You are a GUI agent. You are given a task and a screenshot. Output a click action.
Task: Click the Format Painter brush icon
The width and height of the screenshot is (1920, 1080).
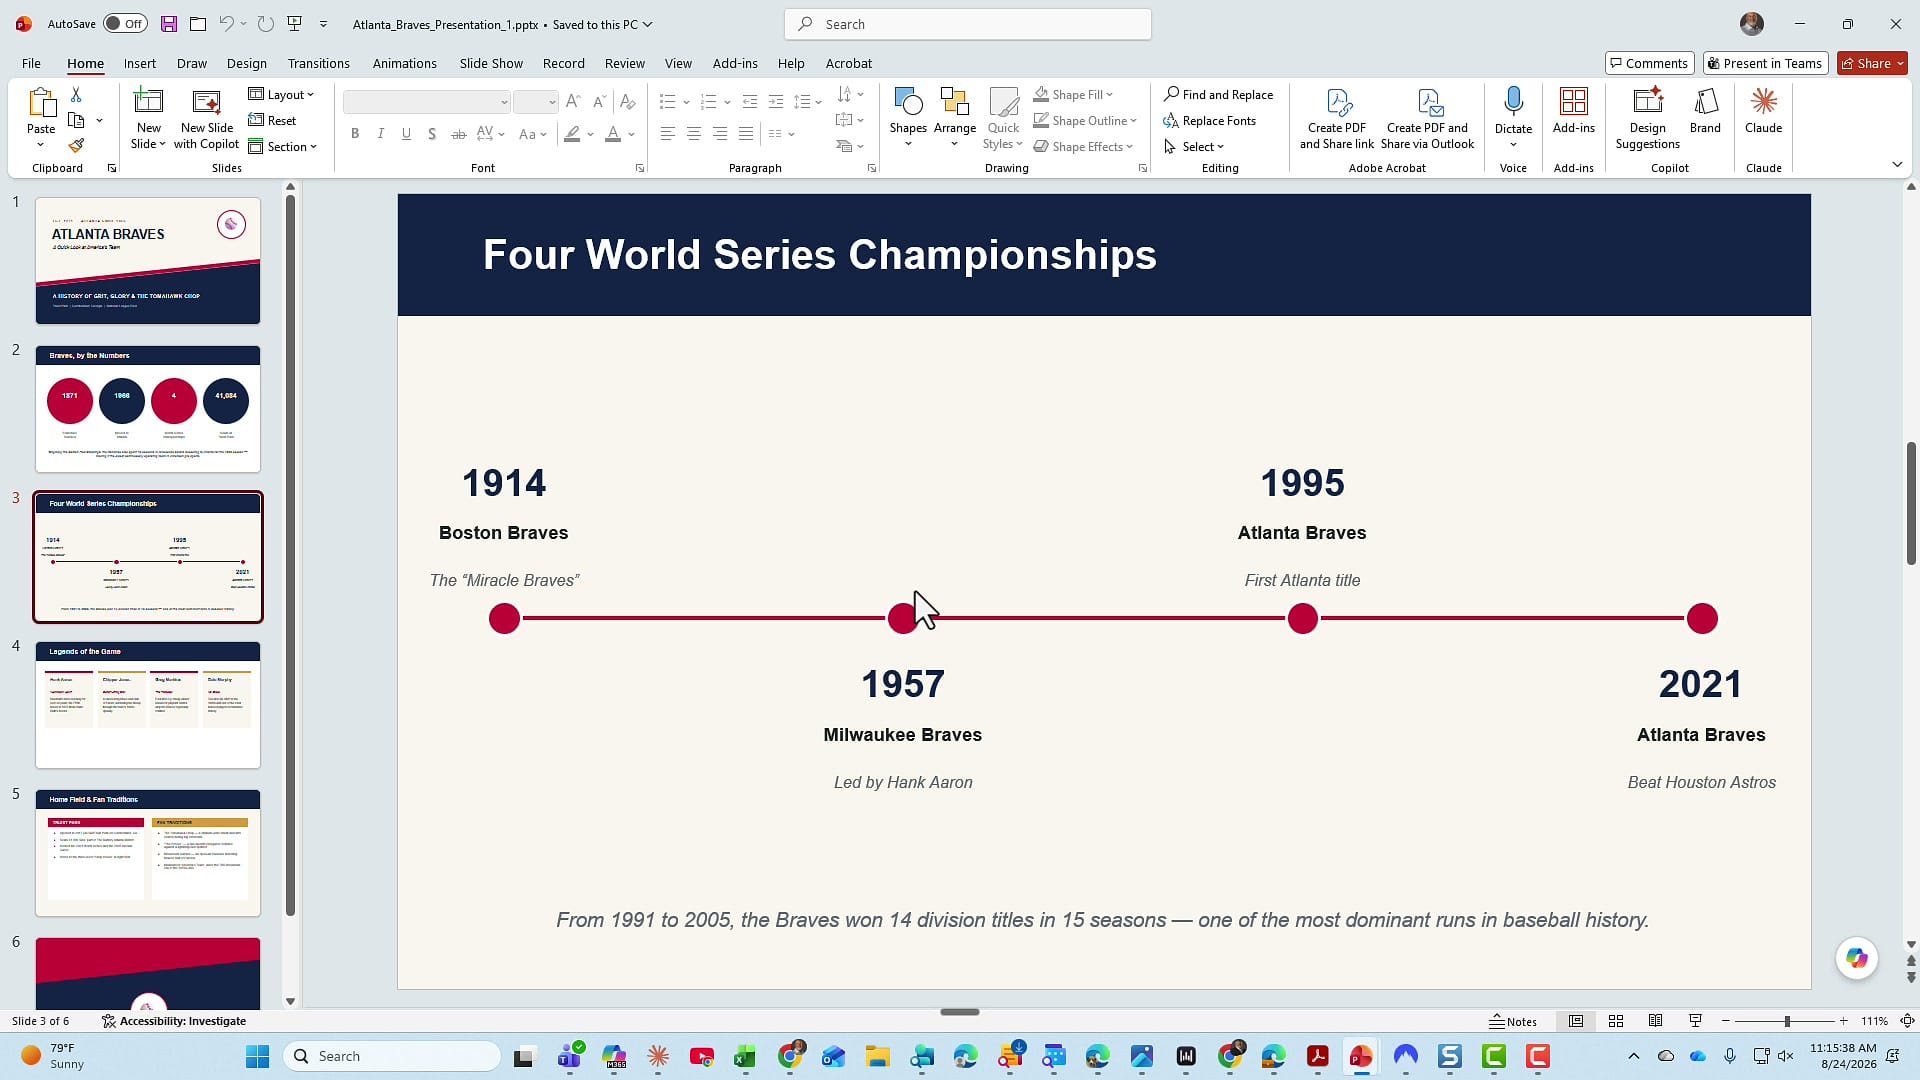[x=76, y=146]
